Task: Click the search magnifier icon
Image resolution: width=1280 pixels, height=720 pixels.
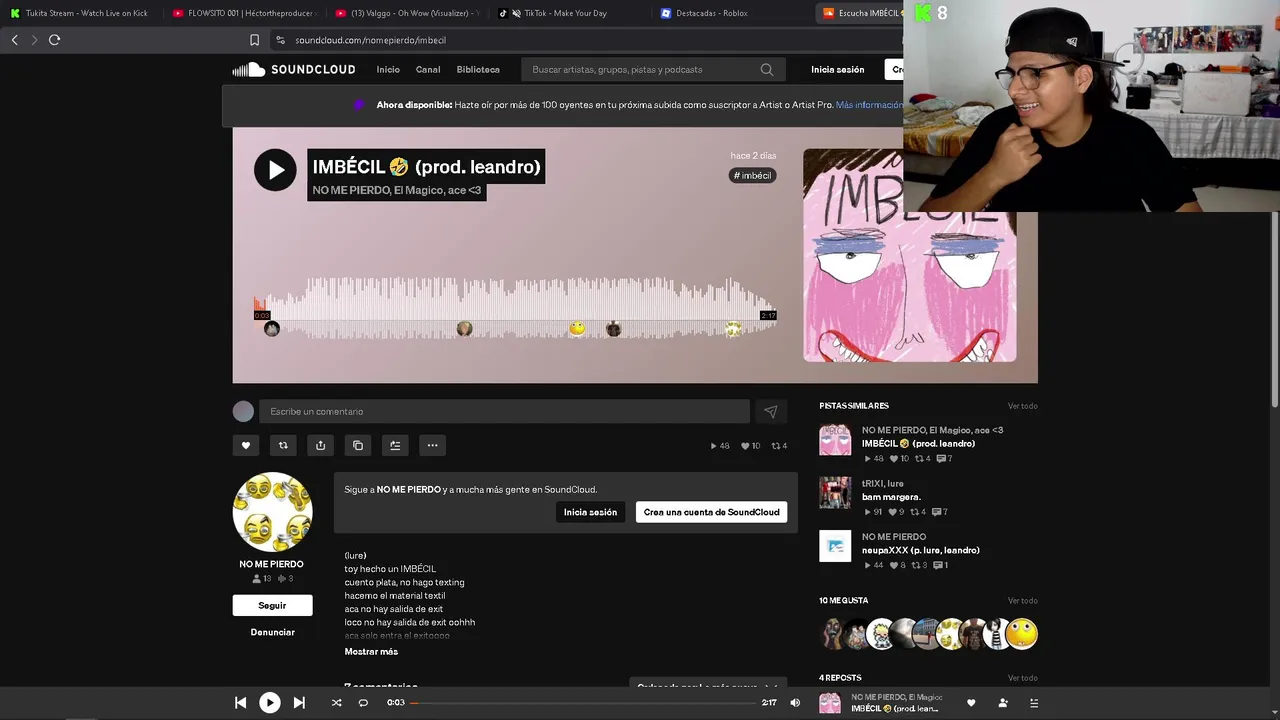Action: [767, 70]
